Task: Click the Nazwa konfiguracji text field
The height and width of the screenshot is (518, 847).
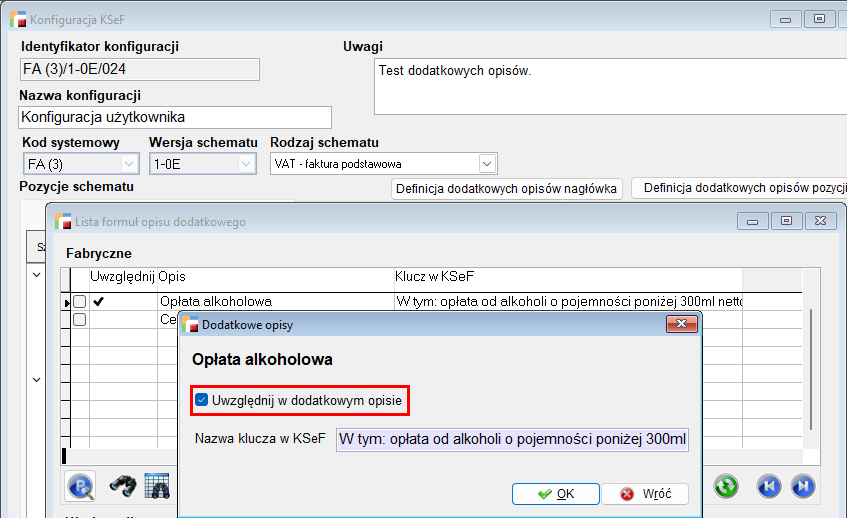Action: (174, 117)
